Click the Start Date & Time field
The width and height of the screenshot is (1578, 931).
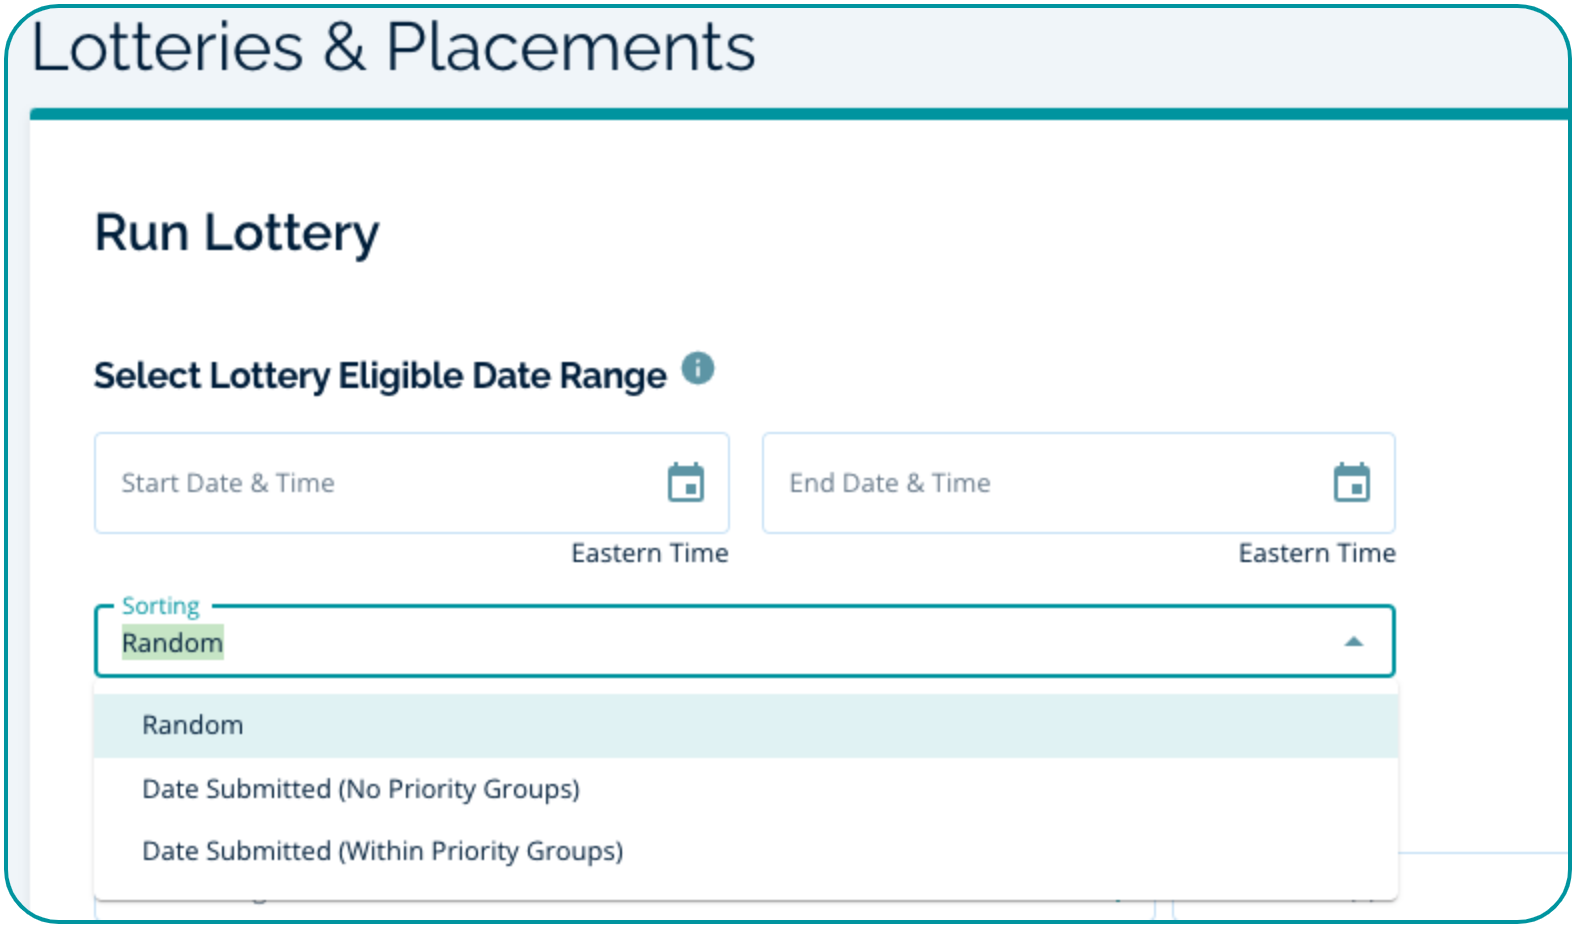(380, 483)
